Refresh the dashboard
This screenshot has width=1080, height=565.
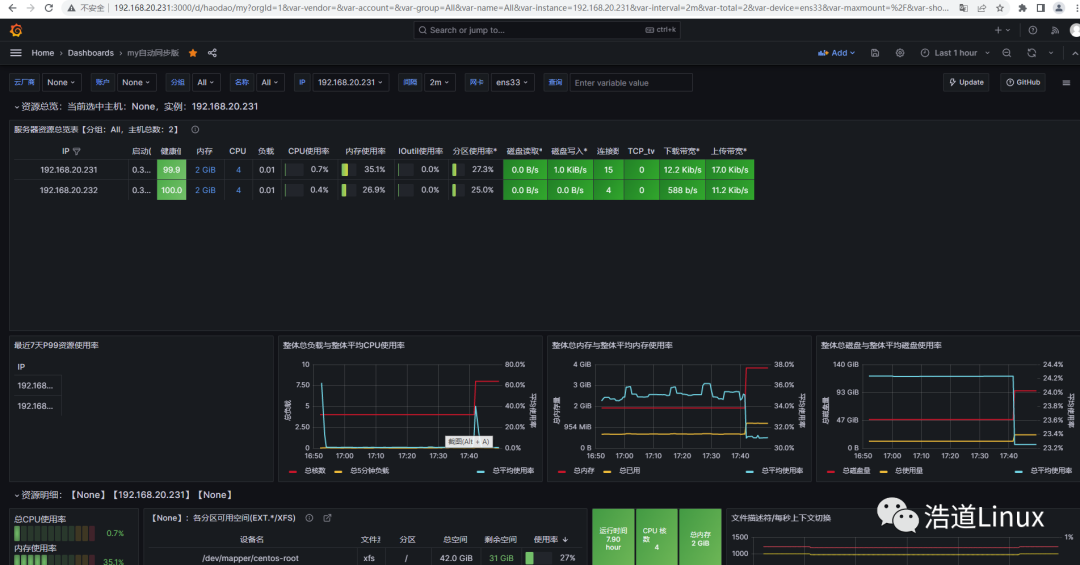coord(1031,53)
